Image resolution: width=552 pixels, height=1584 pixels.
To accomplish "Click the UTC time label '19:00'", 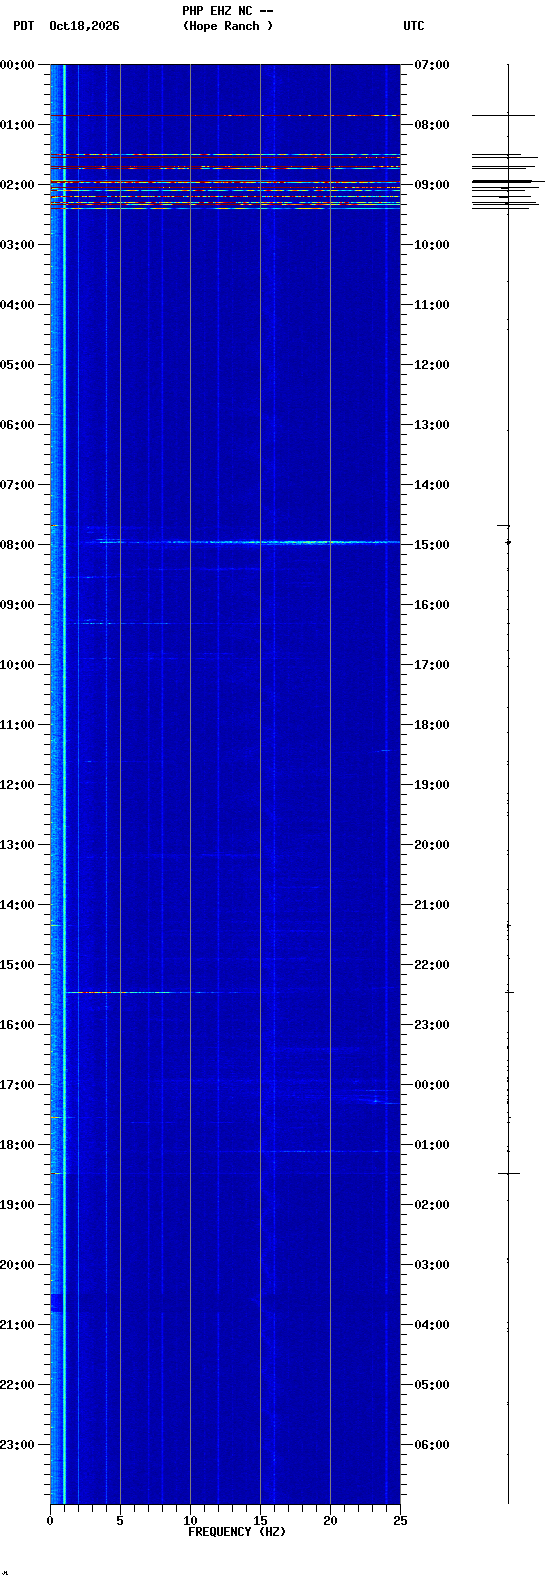I will tap(432, 785).
